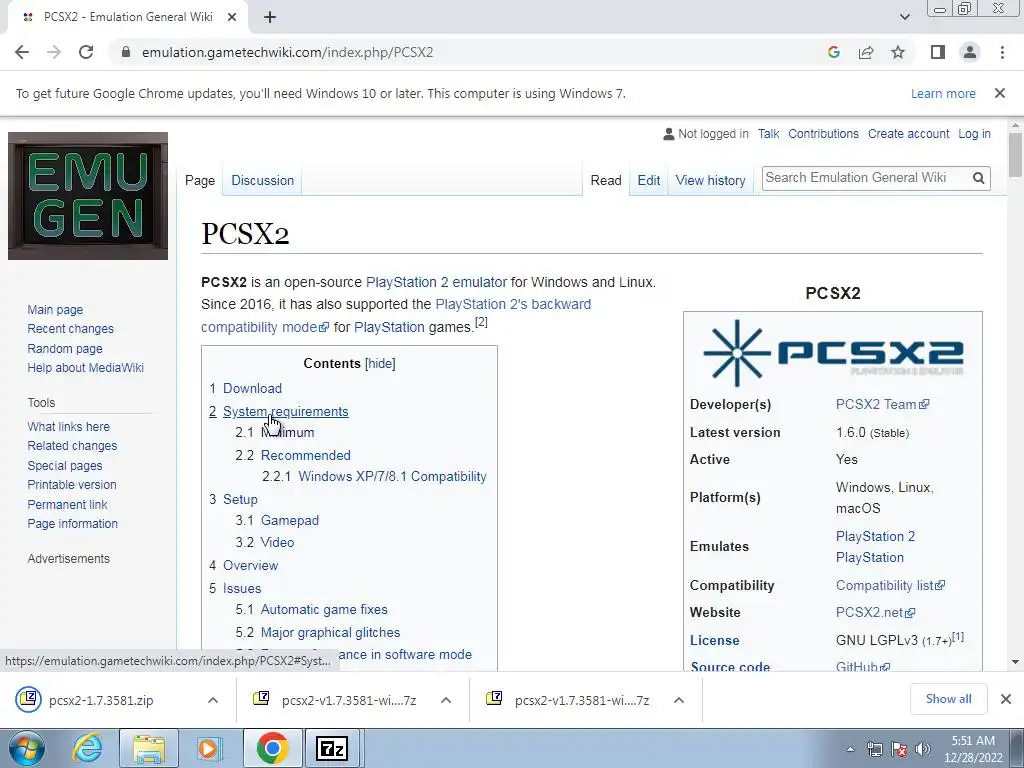Viewport: 1024px width, 768px height.
Task: Open the Edit tab
Action: point(648,180)
